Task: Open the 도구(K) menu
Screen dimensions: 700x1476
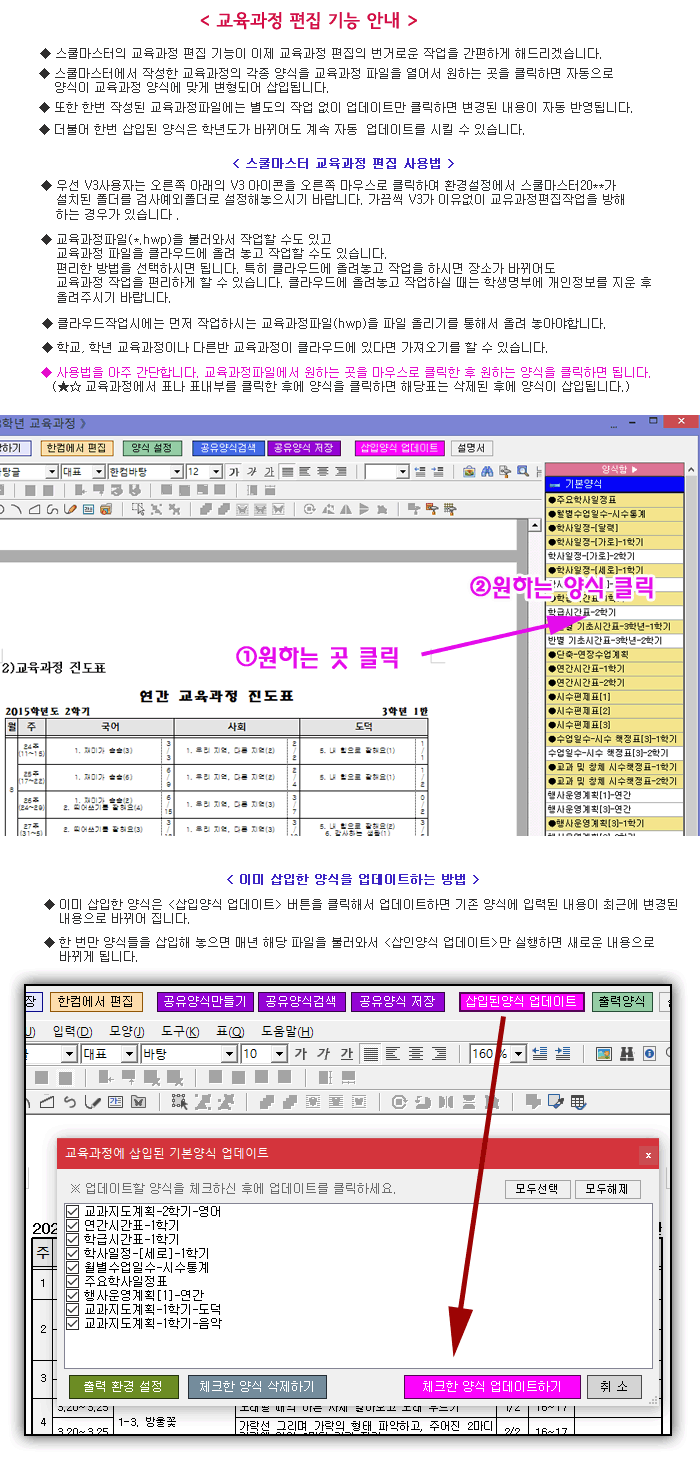Action: [x=180, y=1031]
